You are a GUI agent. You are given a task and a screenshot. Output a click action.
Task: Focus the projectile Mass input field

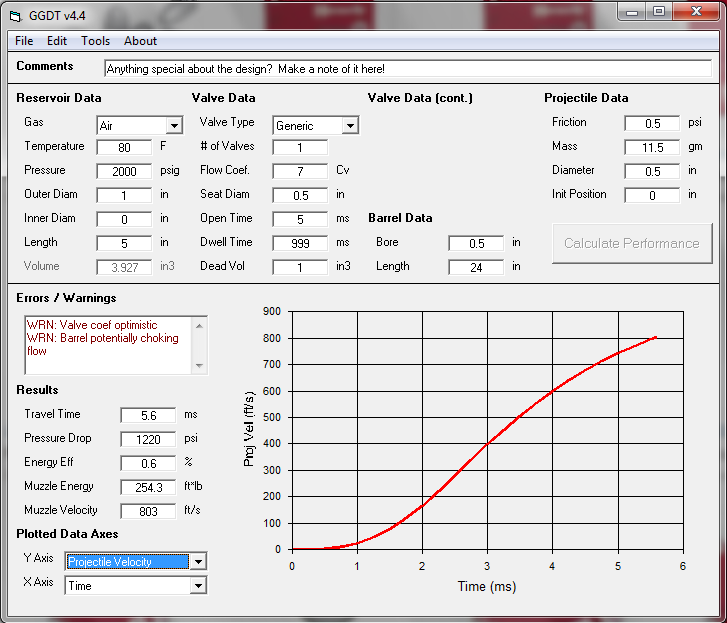[651, 147]
